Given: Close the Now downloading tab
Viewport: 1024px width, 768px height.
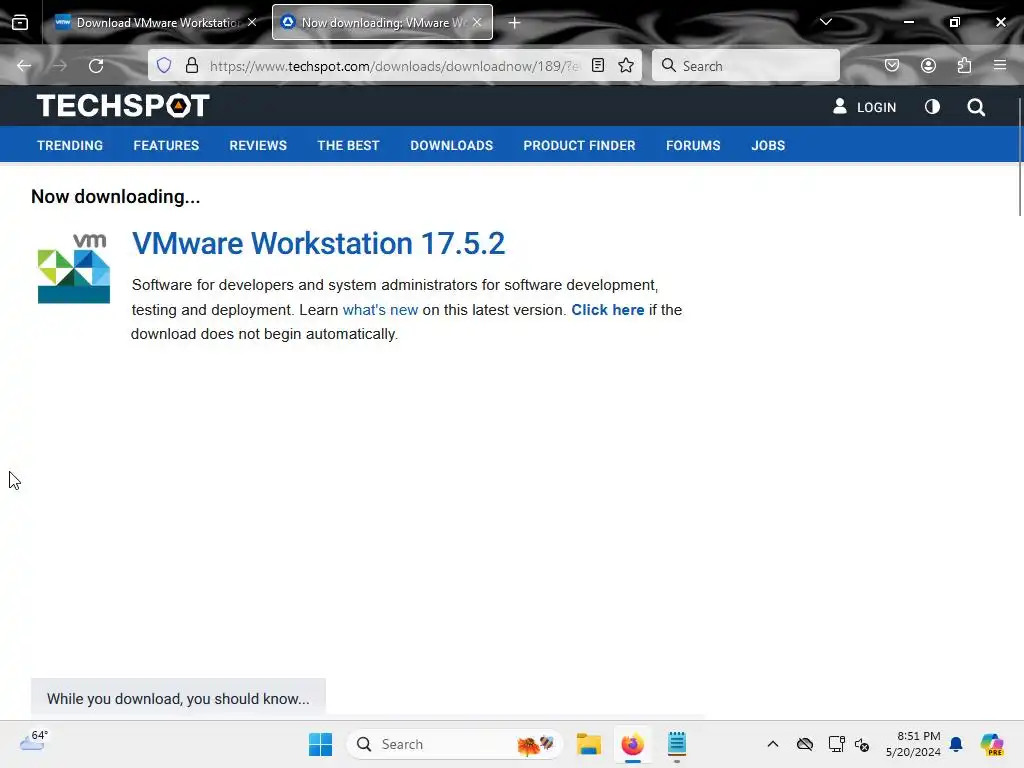Looking at the screenshot, I should click(x=477, y=22).
